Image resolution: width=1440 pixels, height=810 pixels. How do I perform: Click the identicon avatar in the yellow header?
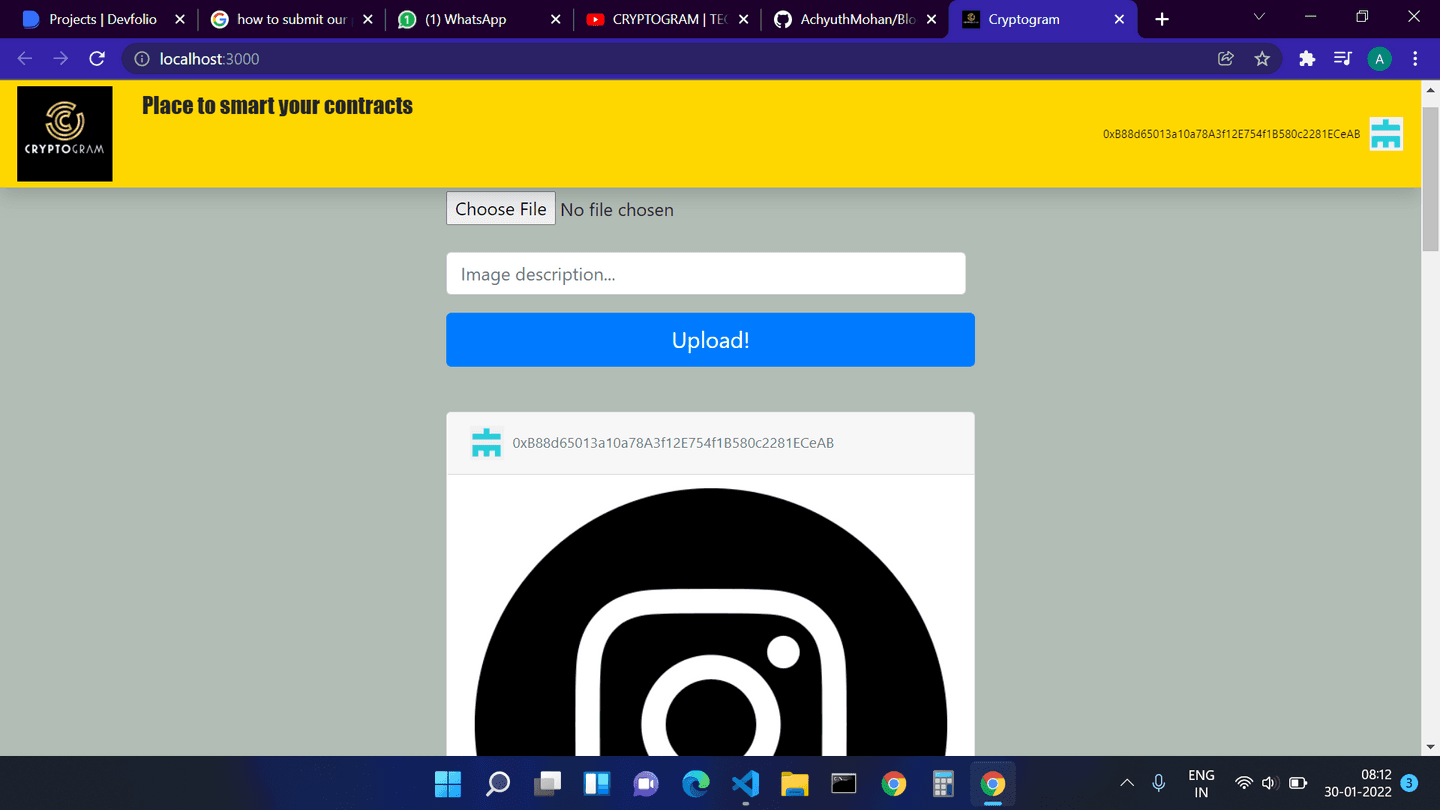pos(1386,134)
